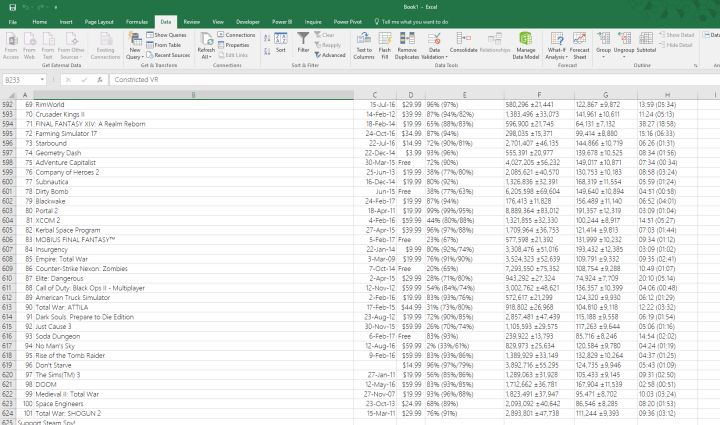This screenshot has width=720, height=425.
Task: Switch to Power Pivot tab
Action: (348, 22)
